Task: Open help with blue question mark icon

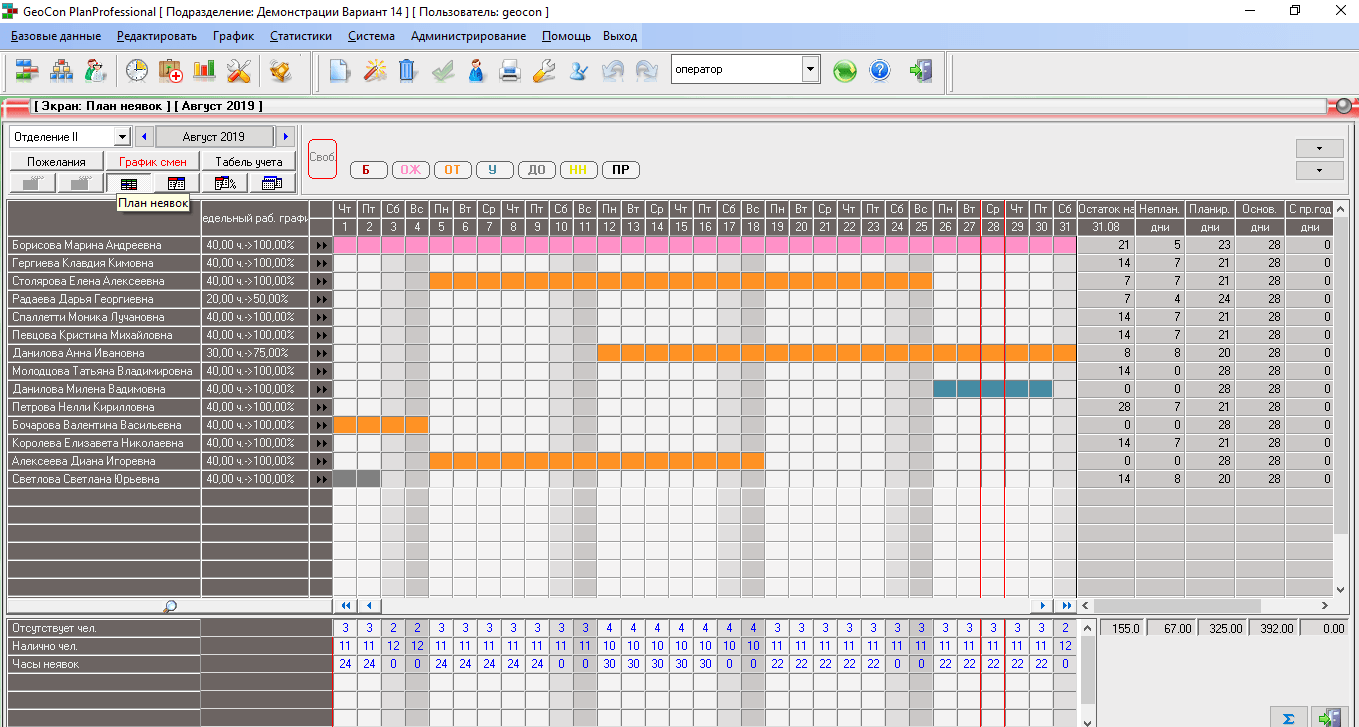Action: [880, 71]
